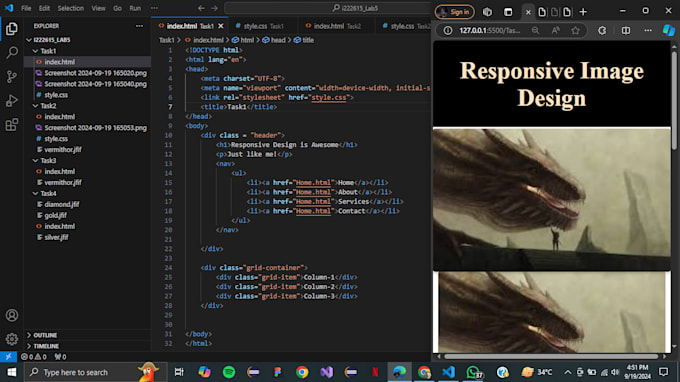Open the Edit menu
This screenshot has width=680, height=382.
(x=44, y=8)
